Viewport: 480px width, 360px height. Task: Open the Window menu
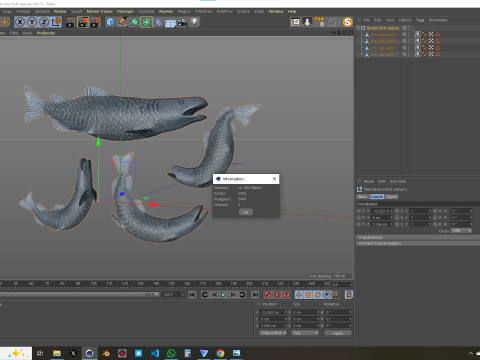(x=276, y=11)
